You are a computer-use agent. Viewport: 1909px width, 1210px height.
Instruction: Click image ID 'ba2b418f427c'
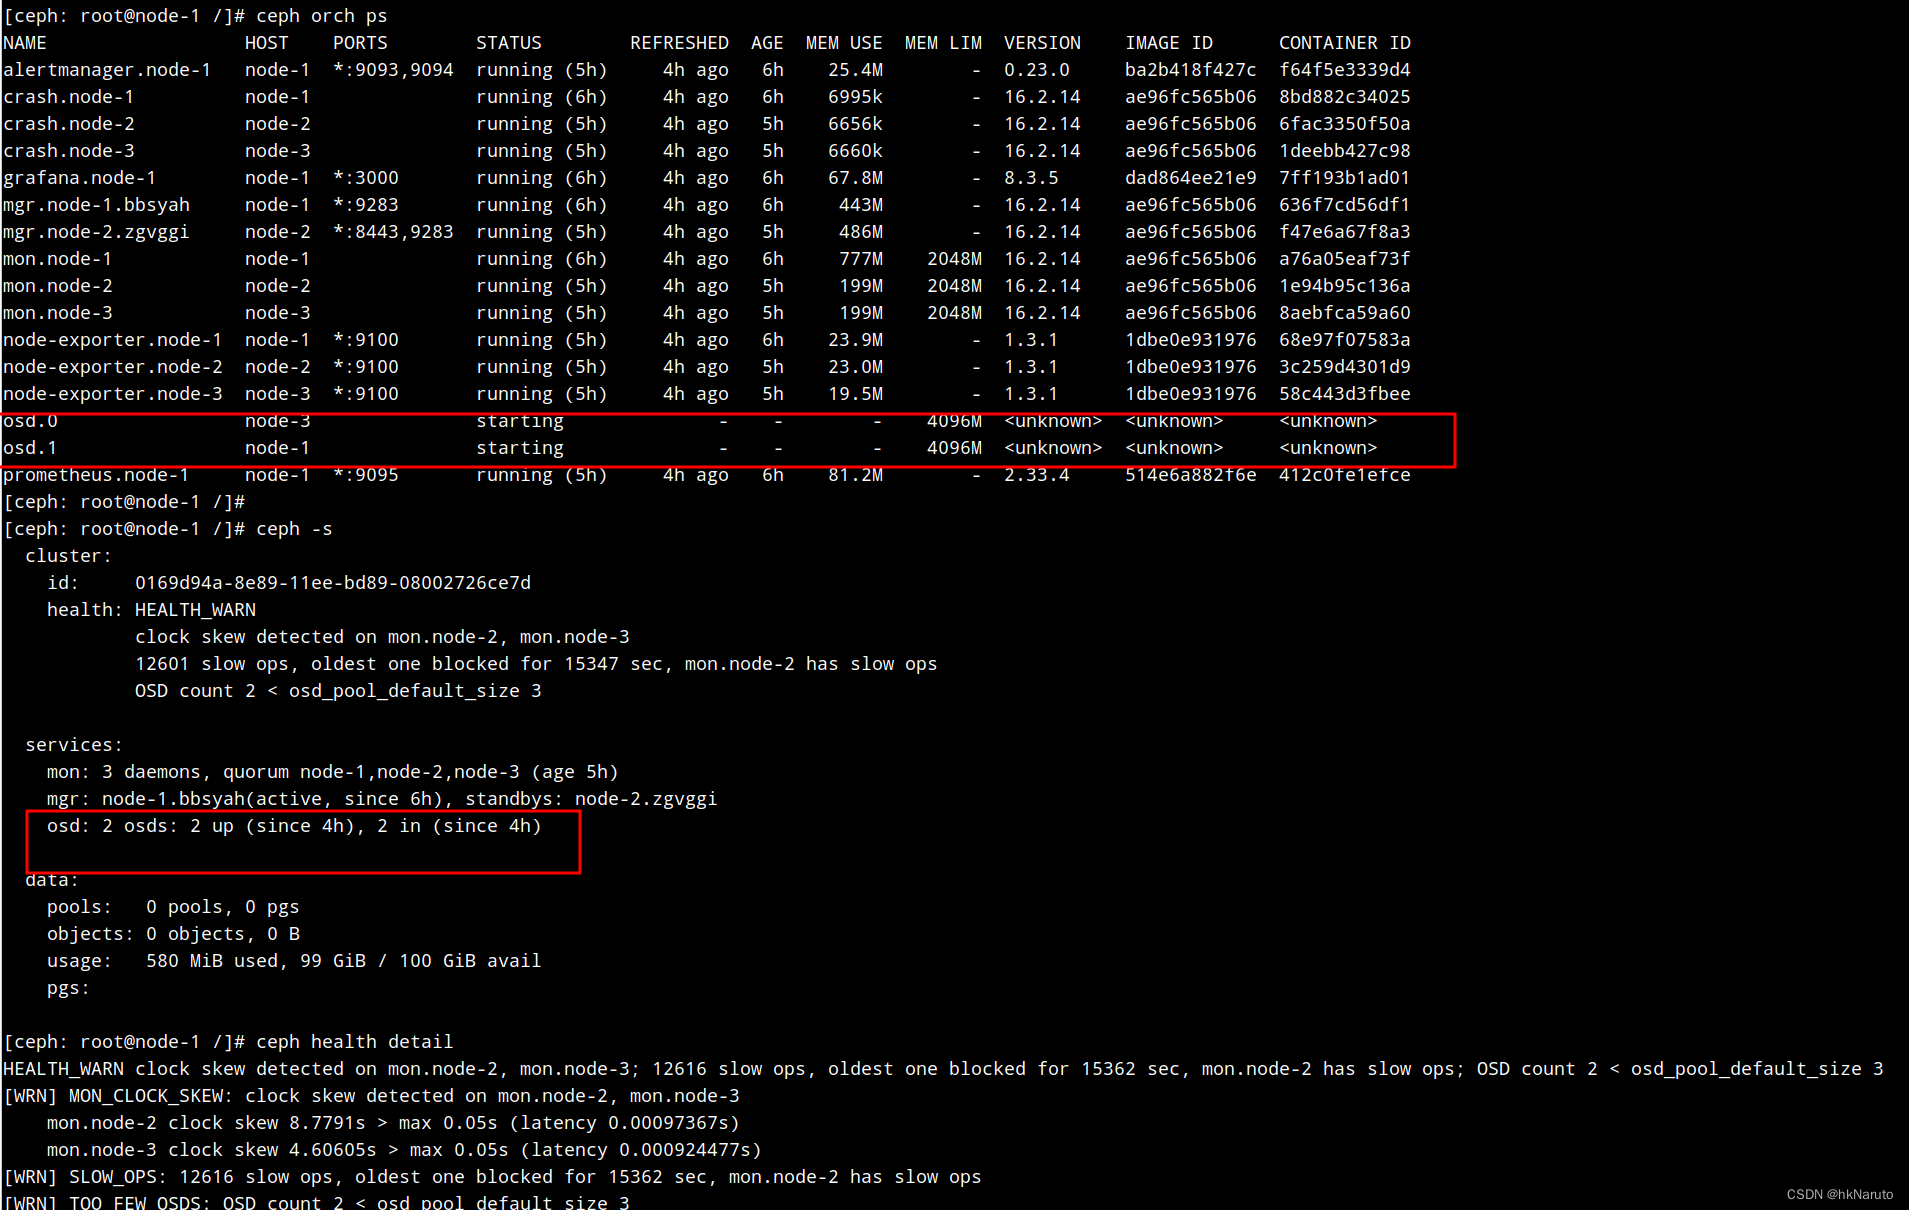1191,70
